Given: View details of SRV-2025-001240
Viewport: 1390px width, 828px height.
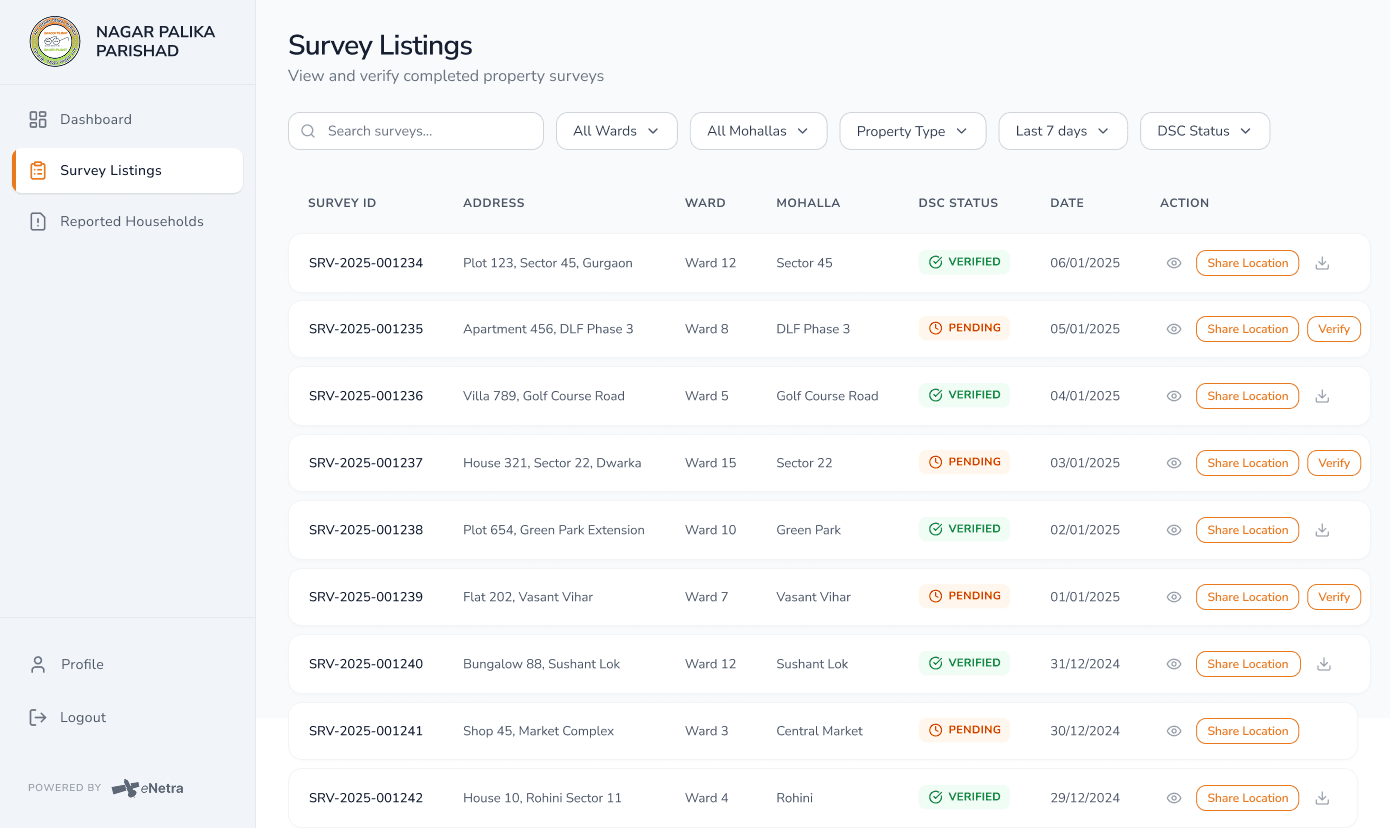Looking at the screenshot, I should [x=1174, y=664].
